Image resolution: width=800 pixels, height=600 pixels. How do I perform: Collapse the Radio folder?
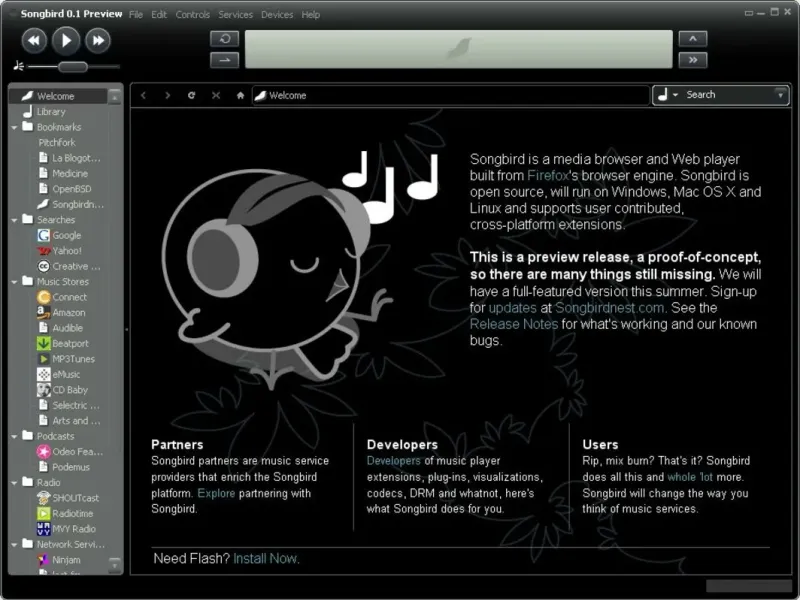coord(14,483)
